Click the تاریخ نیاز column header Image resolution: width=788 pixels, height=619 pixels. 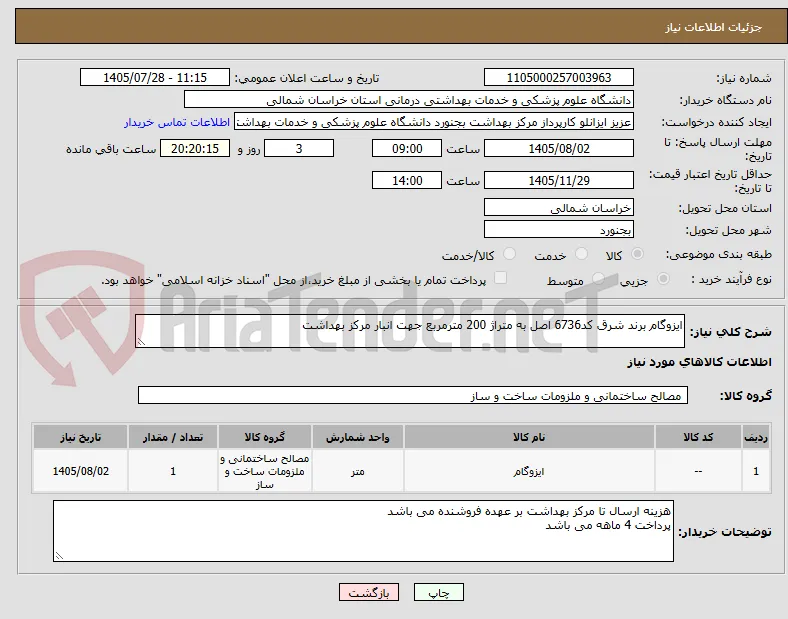pos(80,437)
